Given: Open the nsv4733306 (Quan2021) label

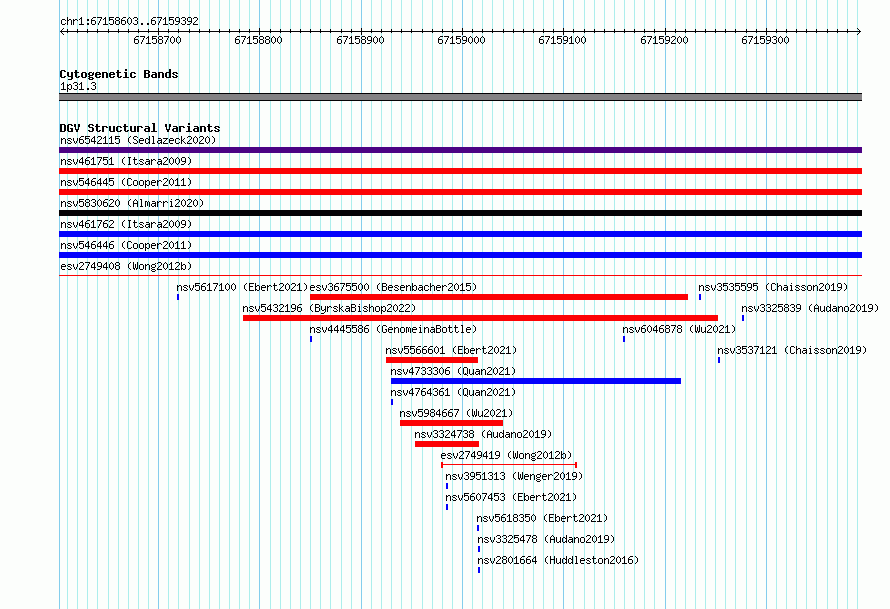Looking at the screenshot, I should tap(453, 371).
